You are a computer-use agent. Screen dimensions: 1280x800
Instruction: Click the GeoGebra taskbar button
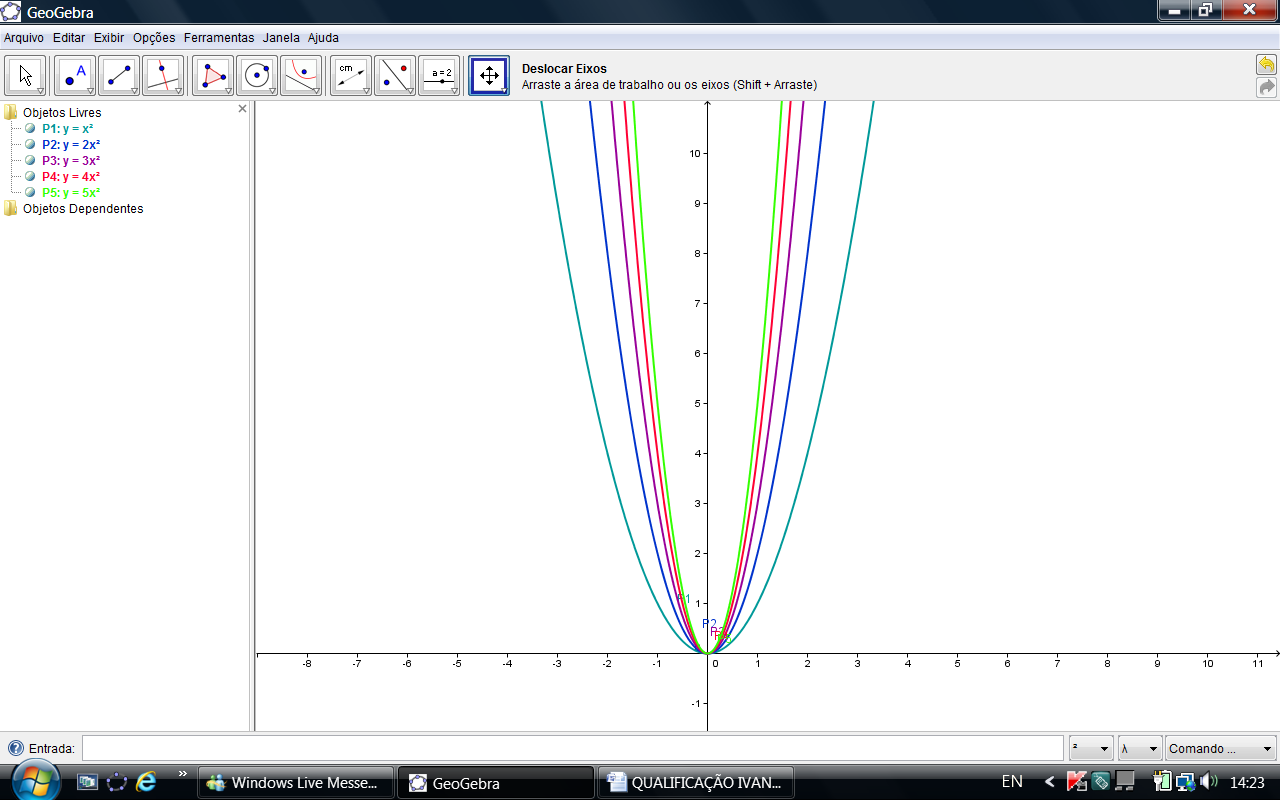click(496, 783)
